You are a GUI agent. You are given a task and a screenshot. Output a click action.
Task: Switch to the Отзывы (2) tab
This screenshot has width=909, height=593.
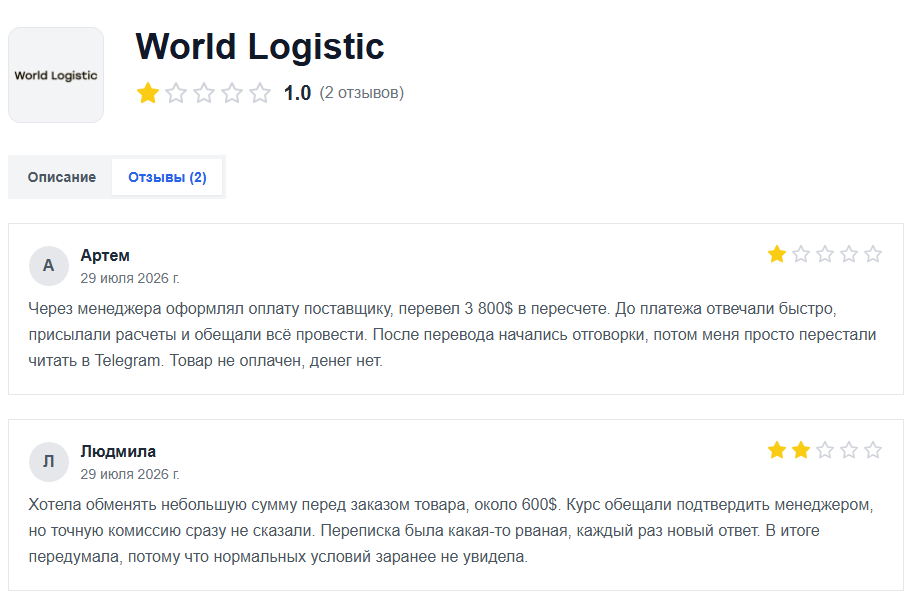(x=167, y=177)
